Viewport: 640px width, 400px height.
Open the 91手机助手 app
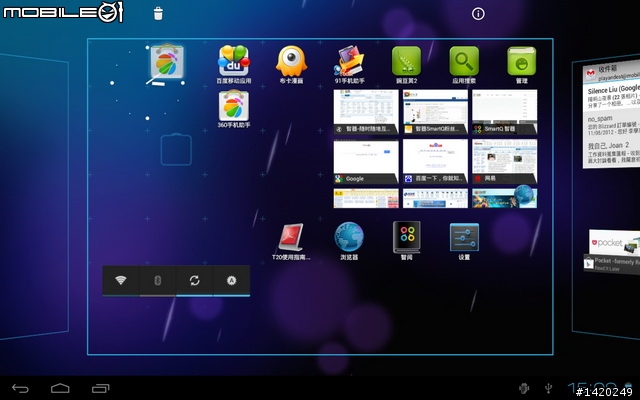[x=349, y=64]
